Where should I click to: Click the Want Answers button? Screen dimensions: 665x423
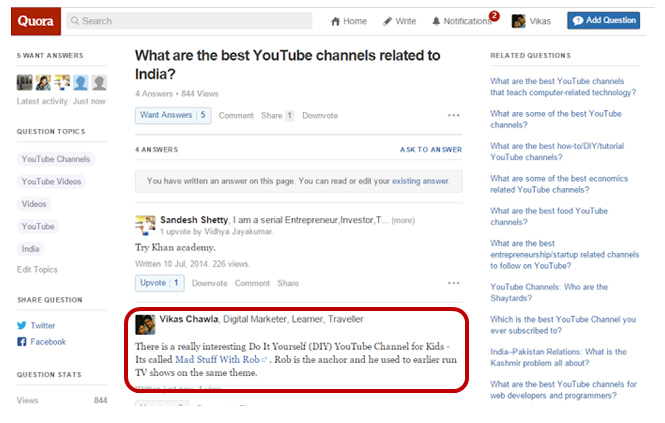[173, 115]
